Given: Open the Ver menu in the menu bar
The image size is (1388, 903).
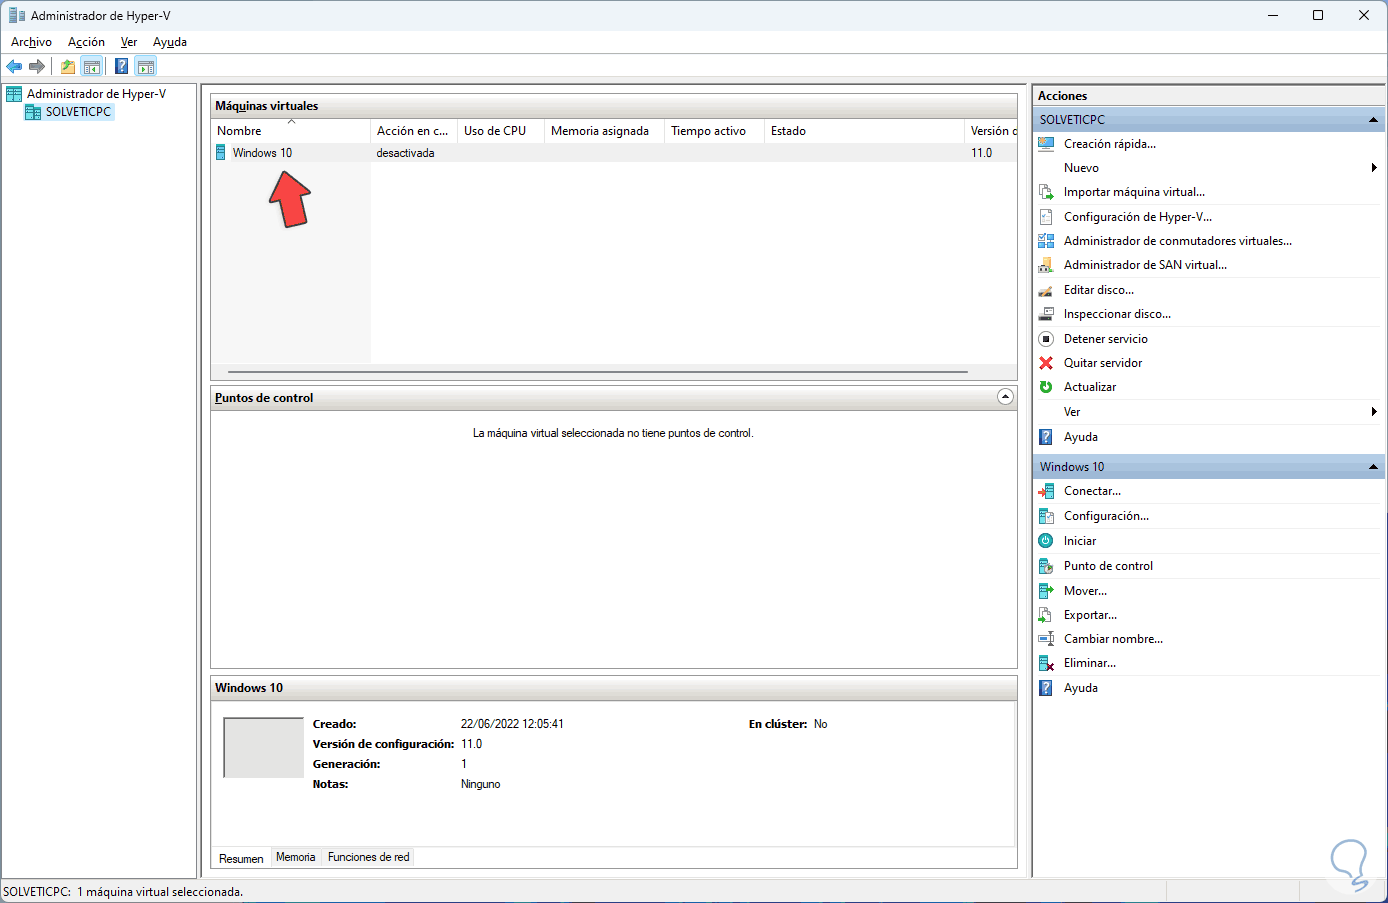Looking at the screenshot, I should tap(129, 42).
